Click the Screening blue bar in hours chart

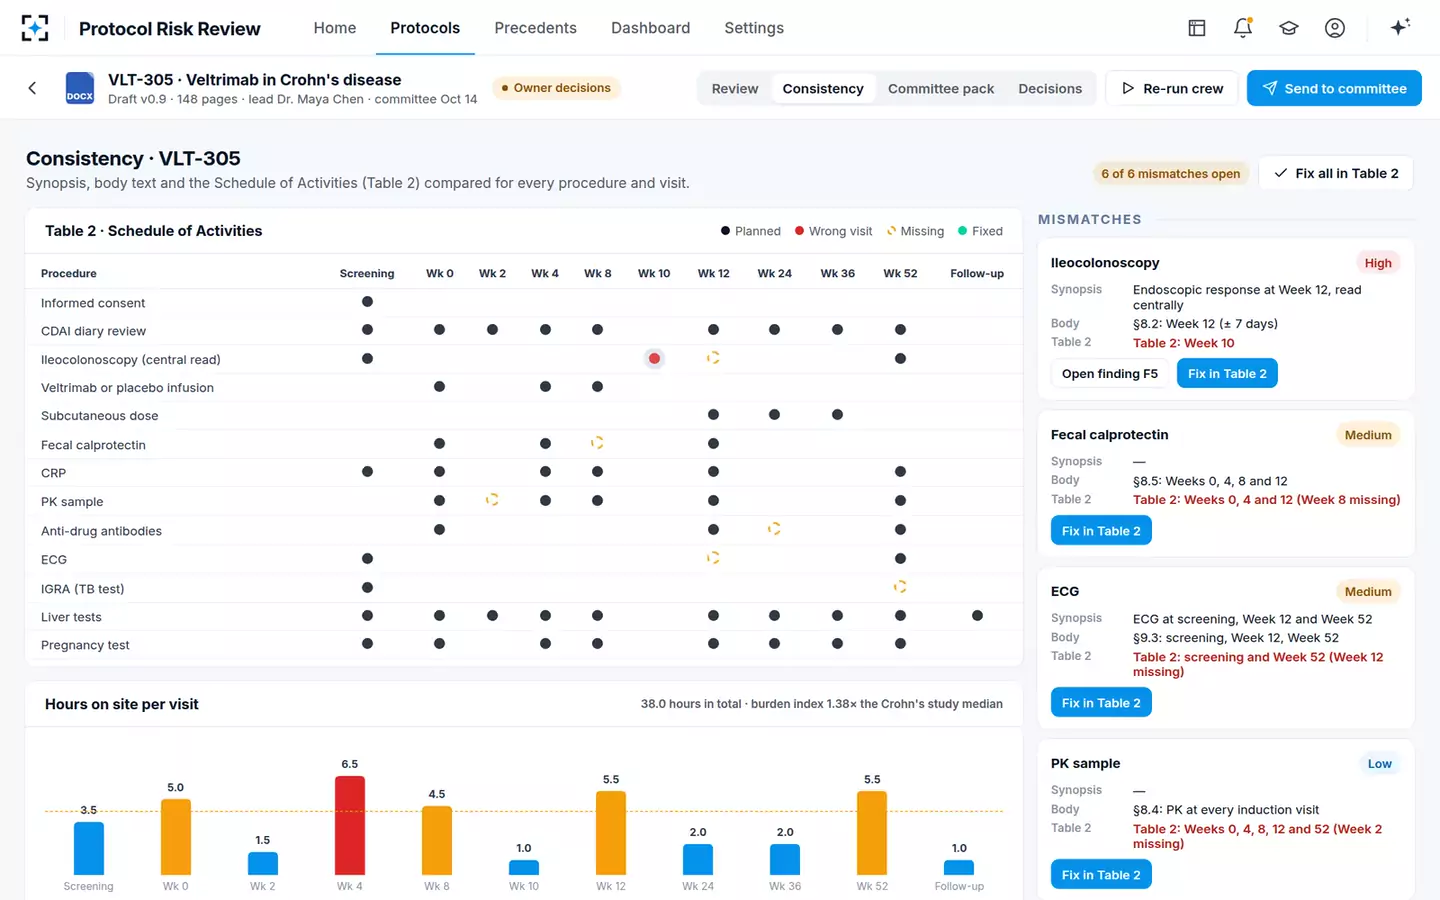tap(89, 848)
